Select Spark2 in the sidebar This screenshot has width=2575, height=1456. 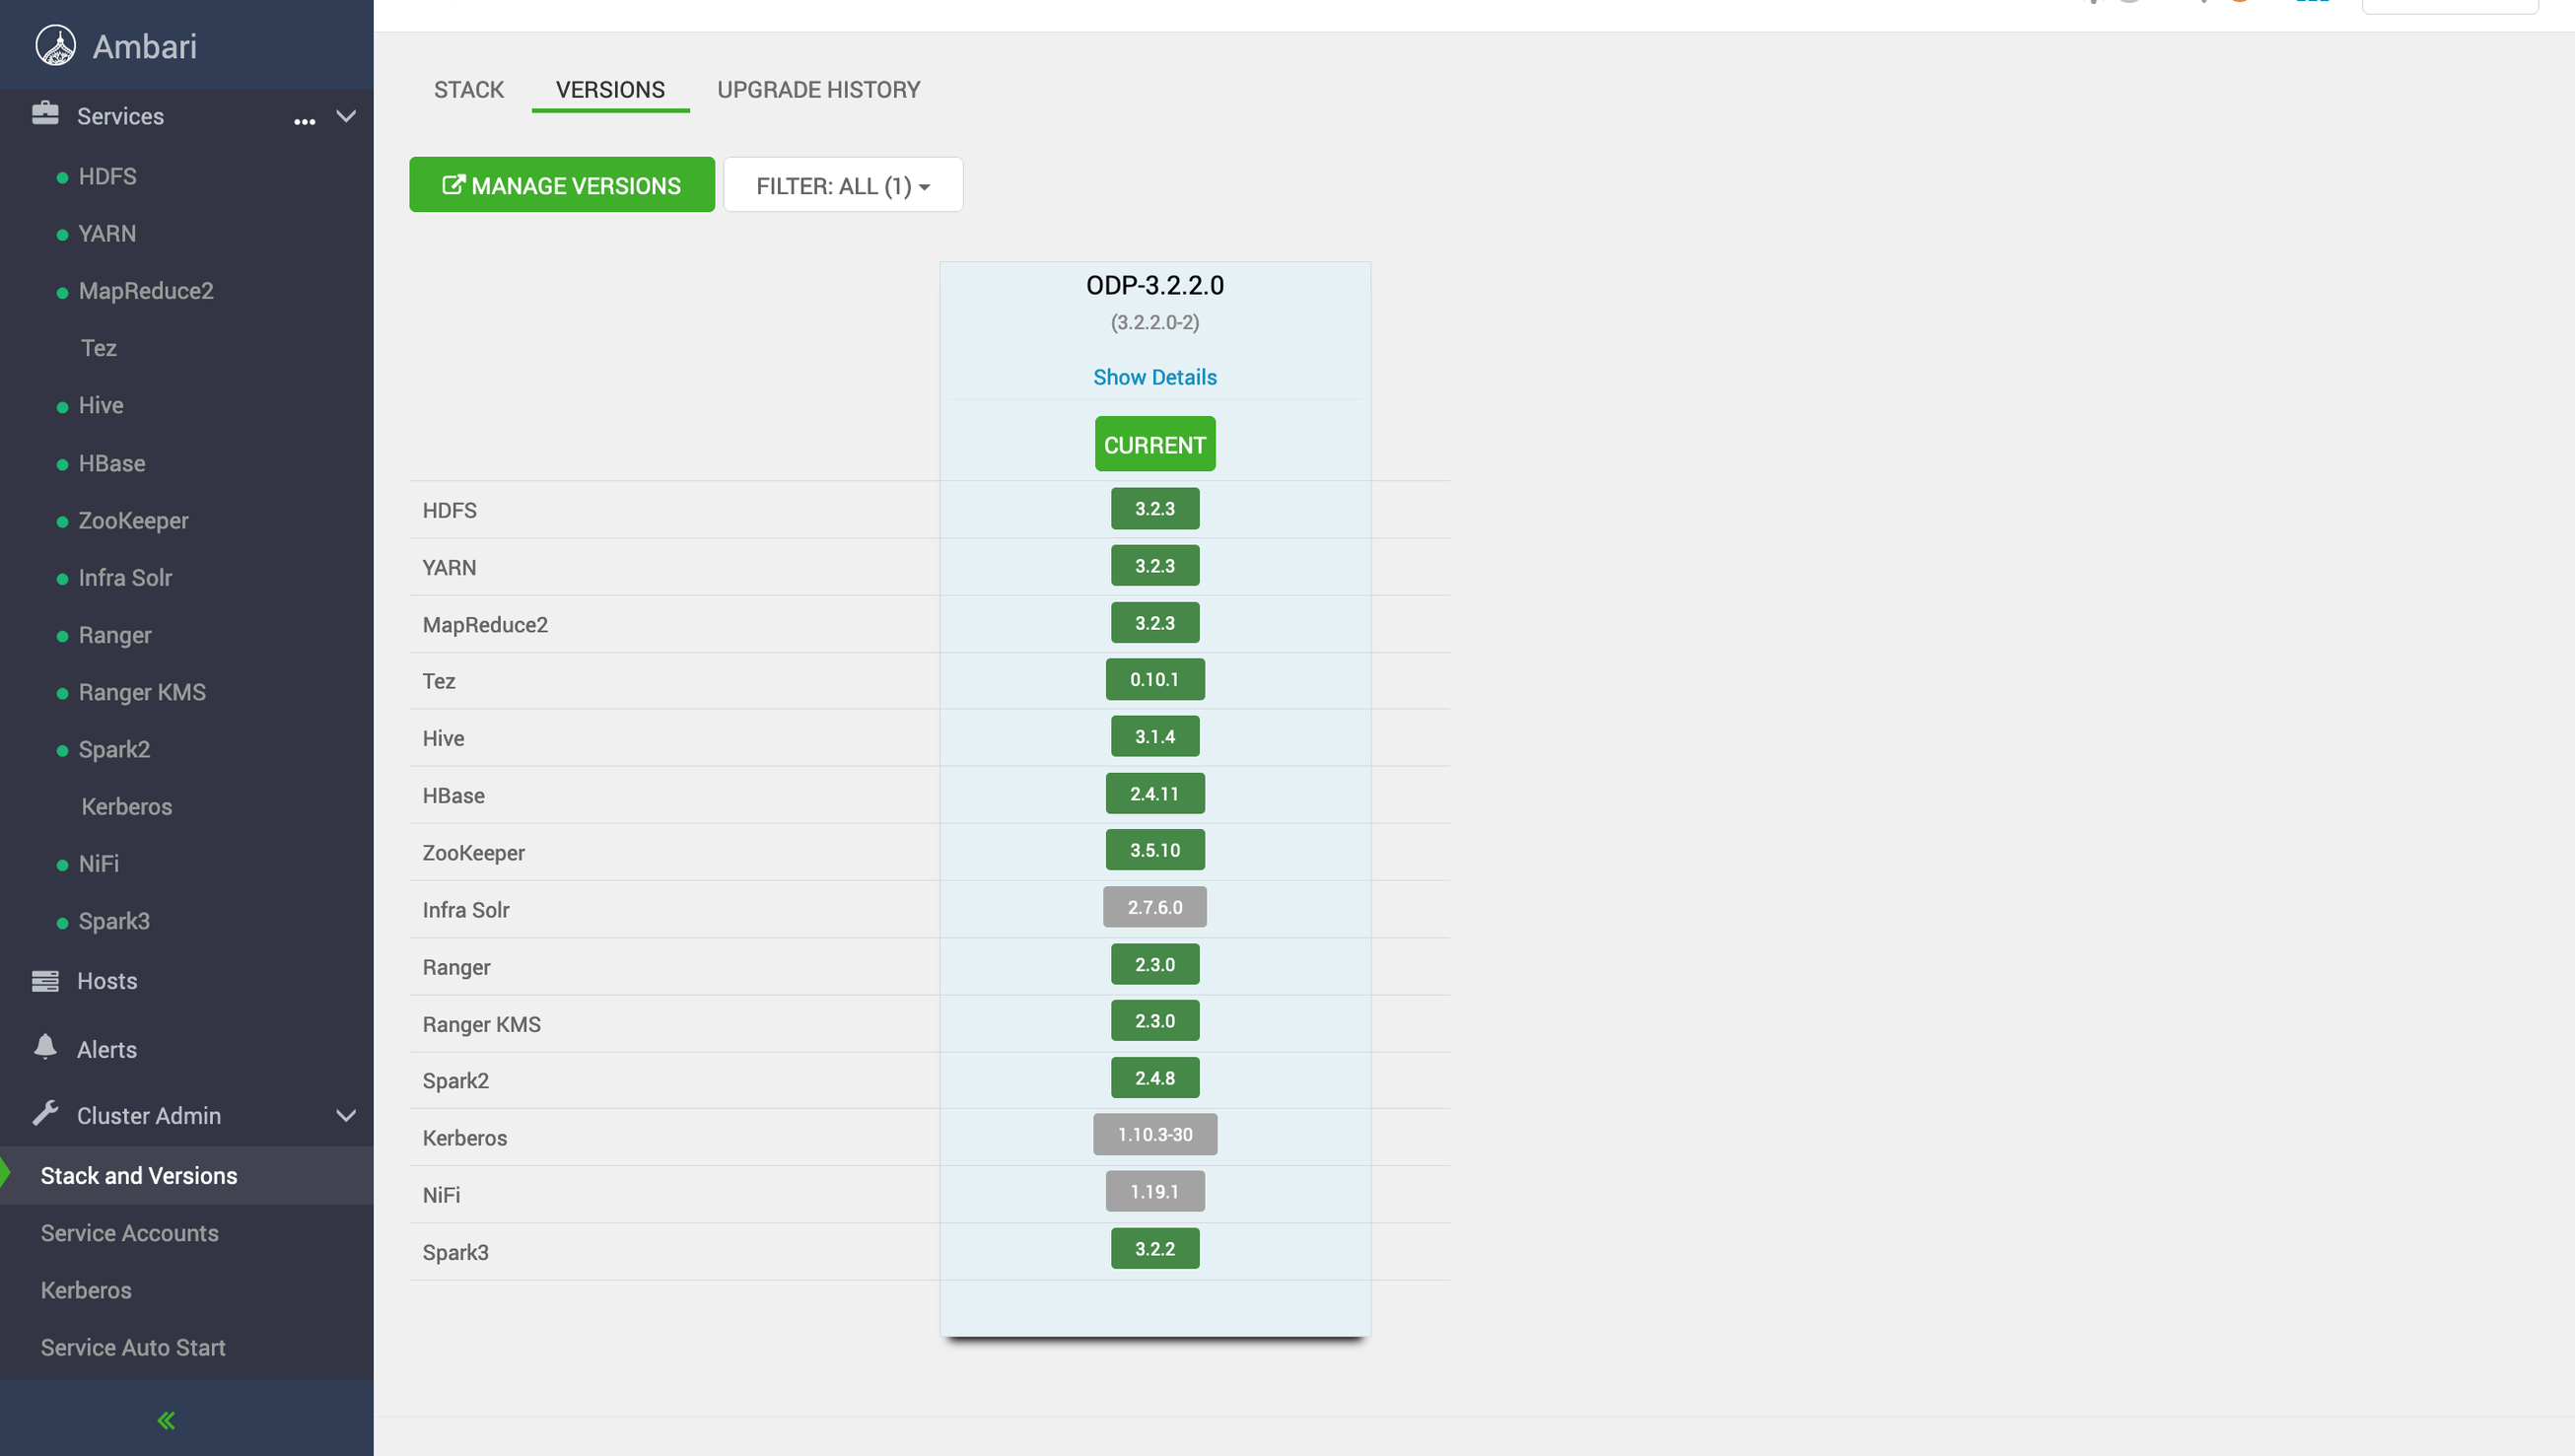pos(114,749)
